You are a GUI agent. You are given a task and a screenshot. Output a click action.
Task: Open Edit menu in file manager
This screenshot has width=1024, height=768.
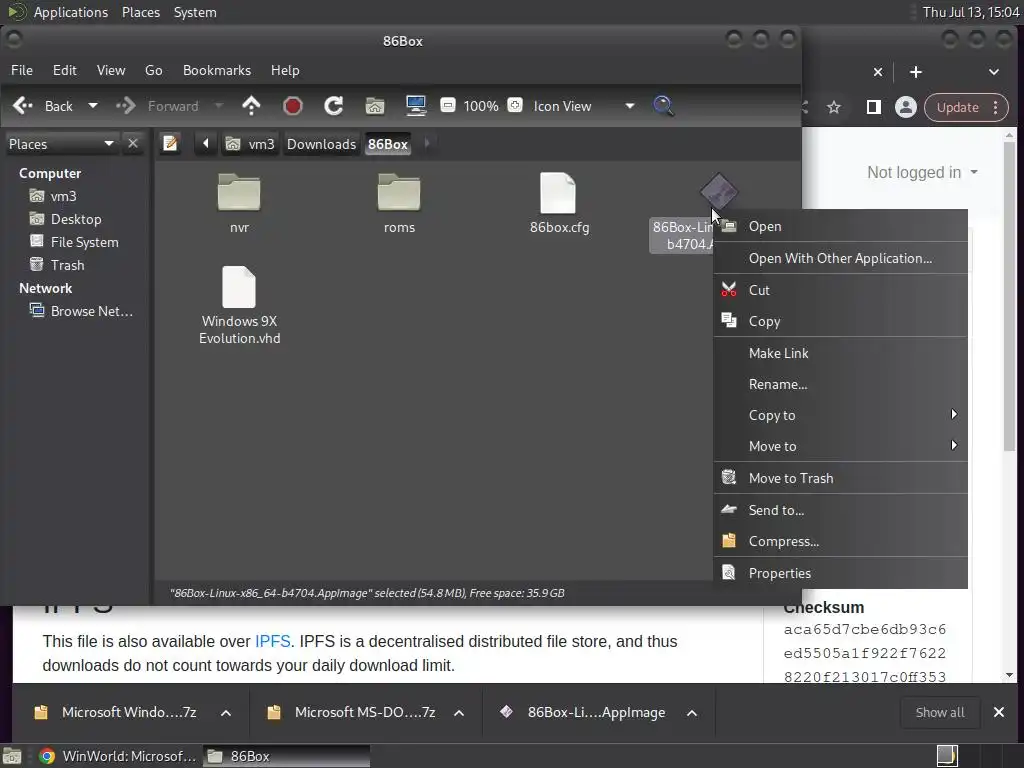click(x=65, y=70)
